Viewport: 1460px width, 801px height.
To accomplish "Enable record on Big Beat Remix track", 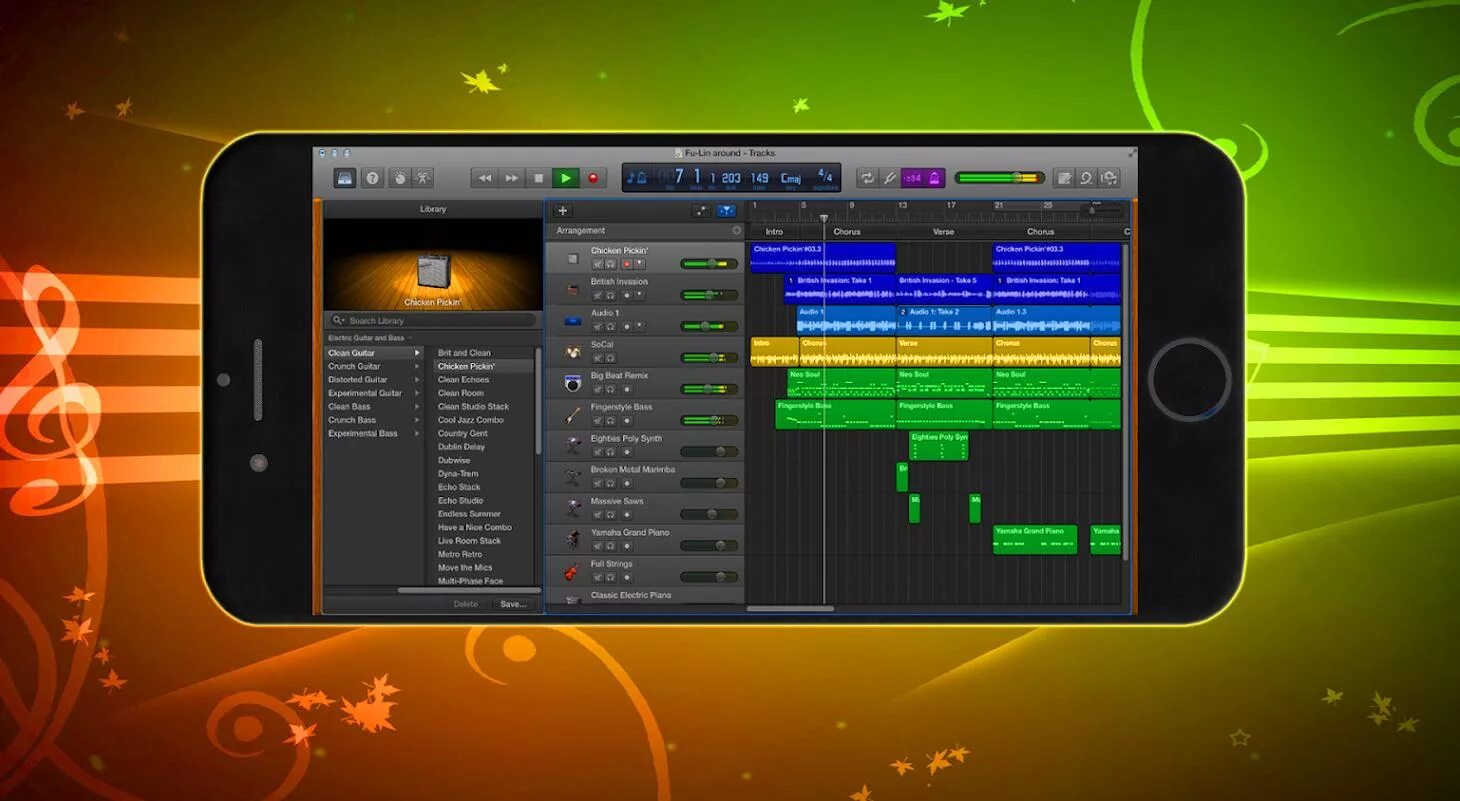I will click(627, 389).
